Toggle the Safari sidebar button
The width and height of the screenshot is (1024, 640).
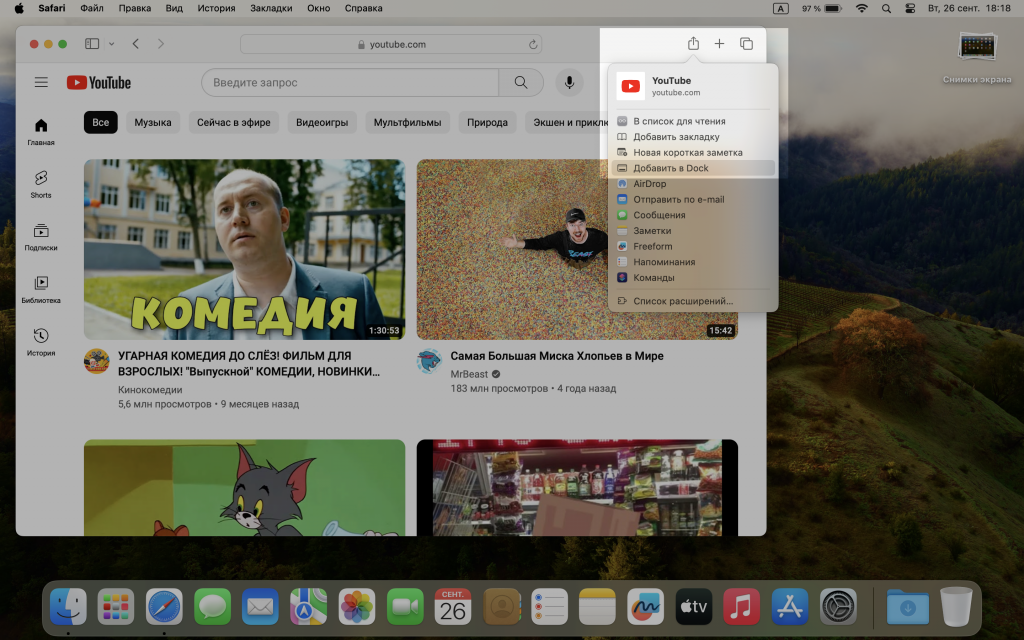(92, 44)
